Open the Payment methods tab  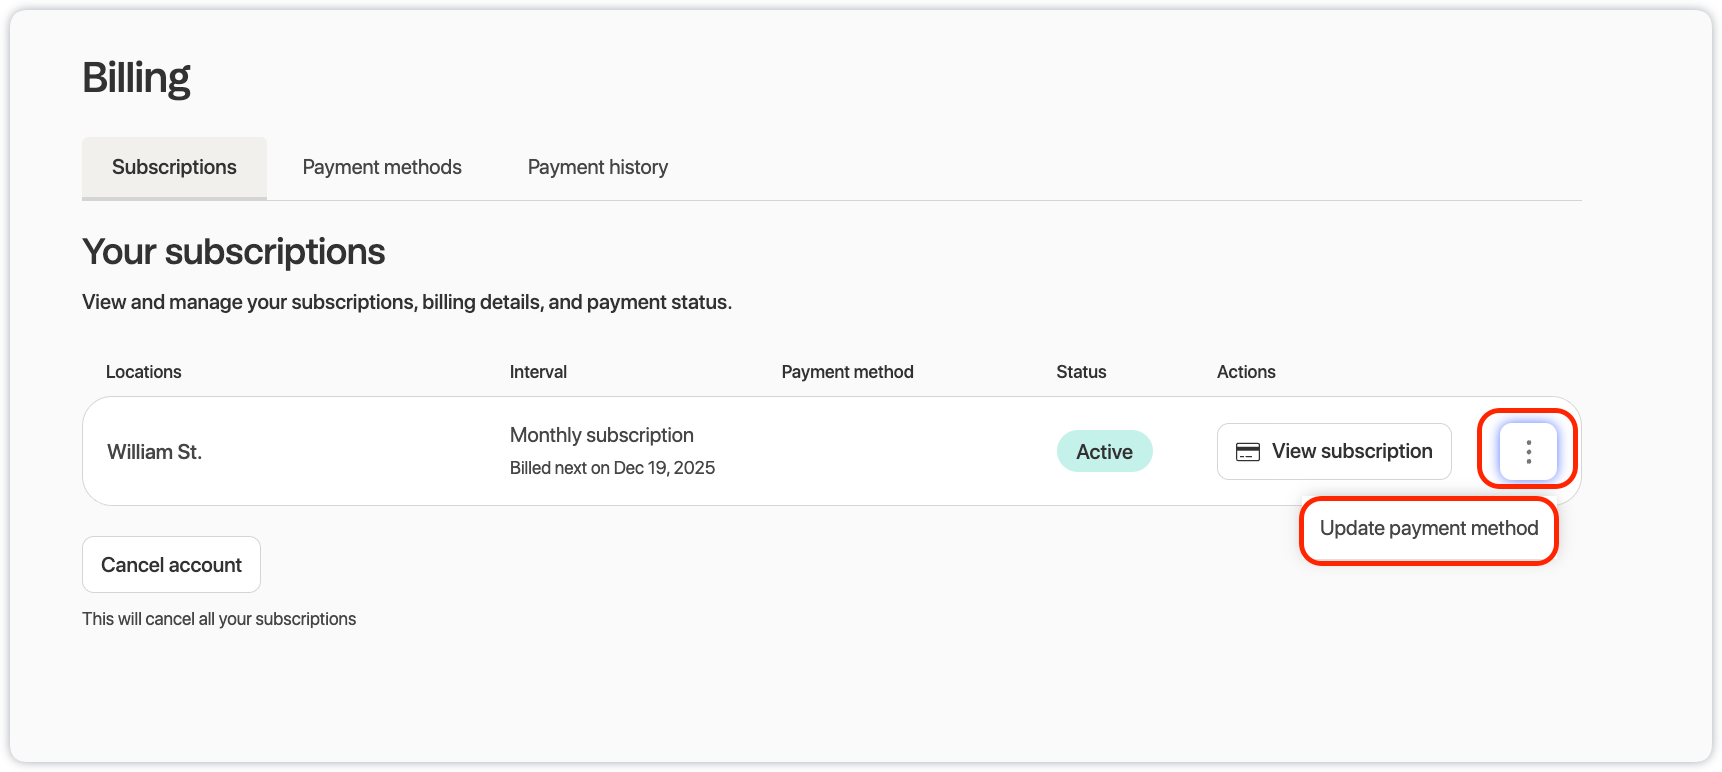click(x=382, y=168)
